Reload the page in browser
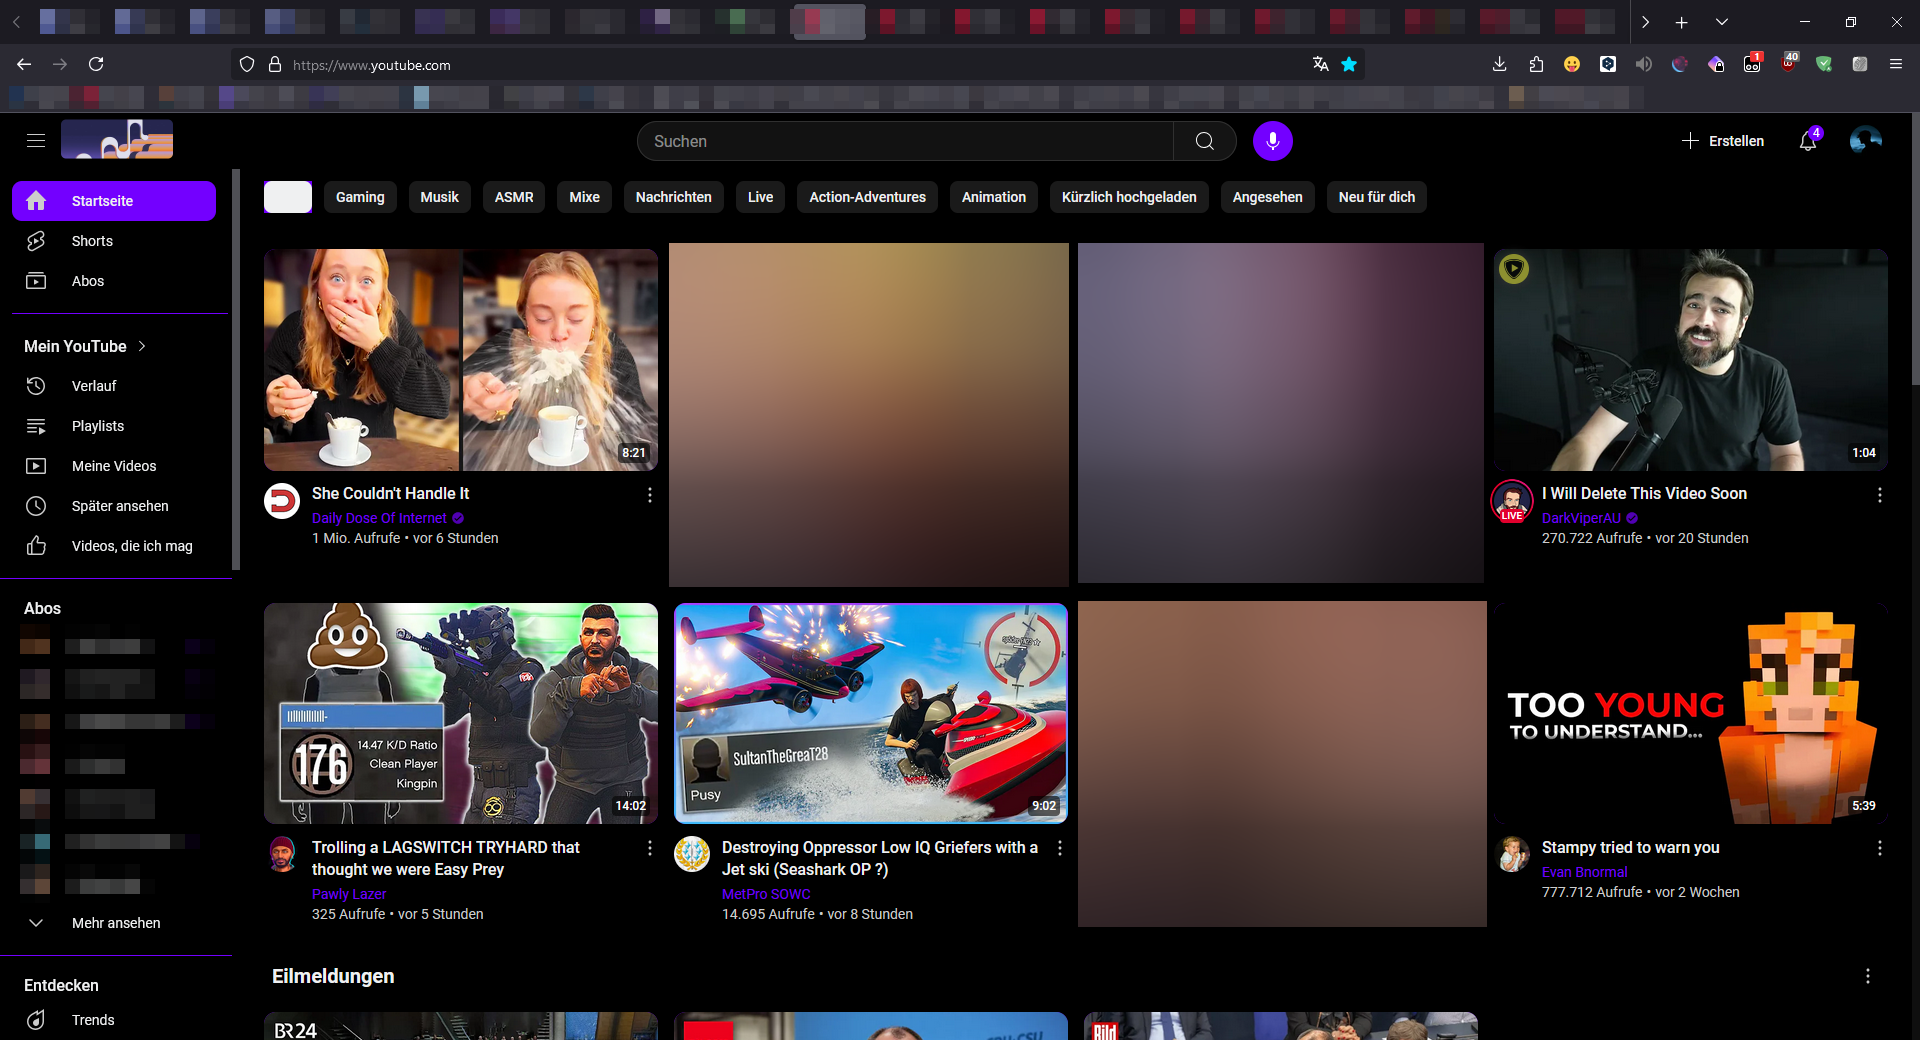Screen dimensions: 1920x1040 click(96, 64)
